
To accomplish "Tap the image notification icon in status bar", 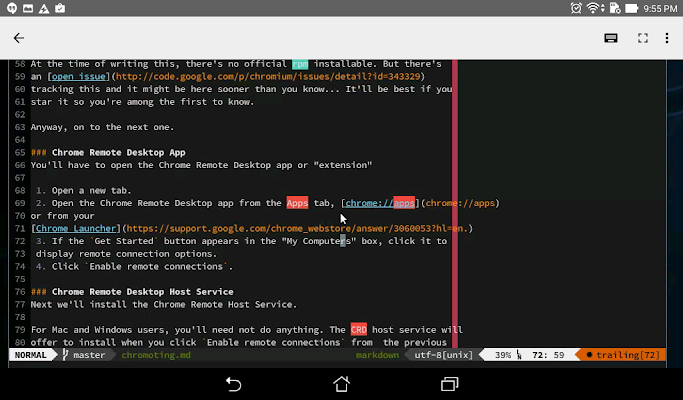I will [x=28, y=8].
